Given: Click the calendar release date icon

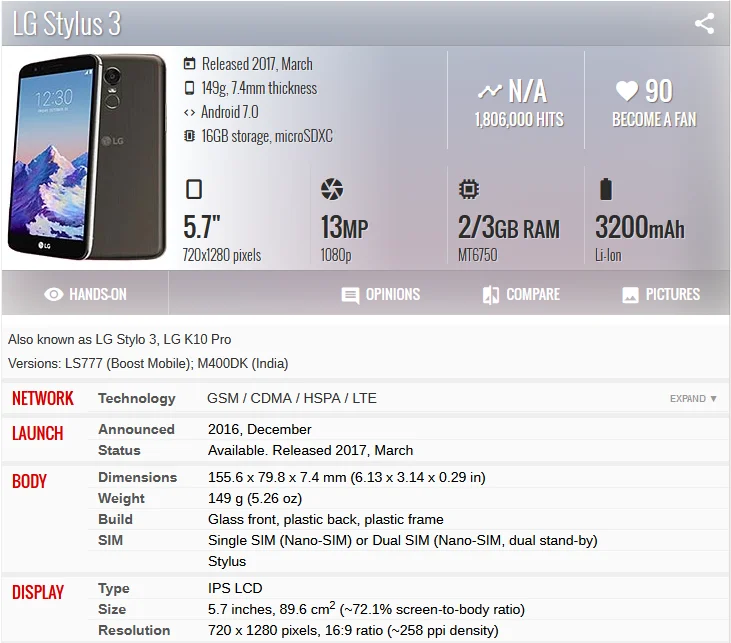Looking at the screenshot, I should tap(189, 63).
